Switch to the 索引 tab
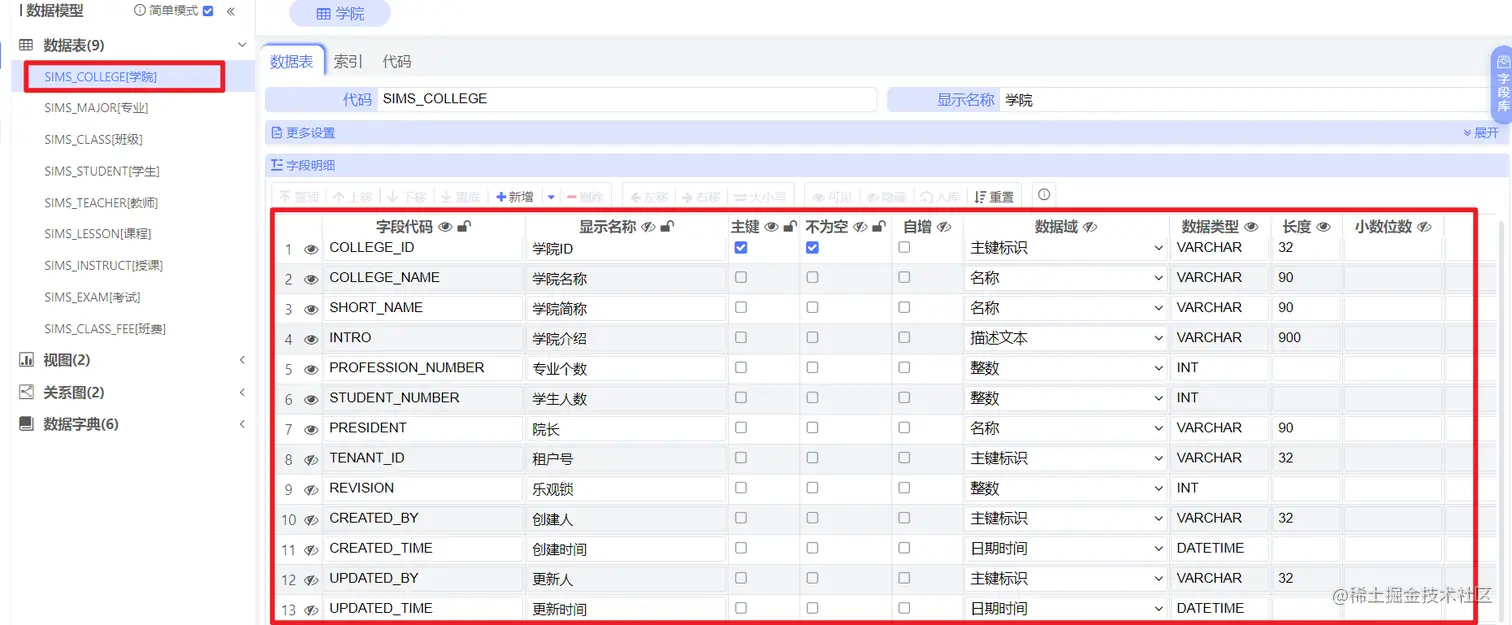The image size is (1512, 625). (347, 61)
